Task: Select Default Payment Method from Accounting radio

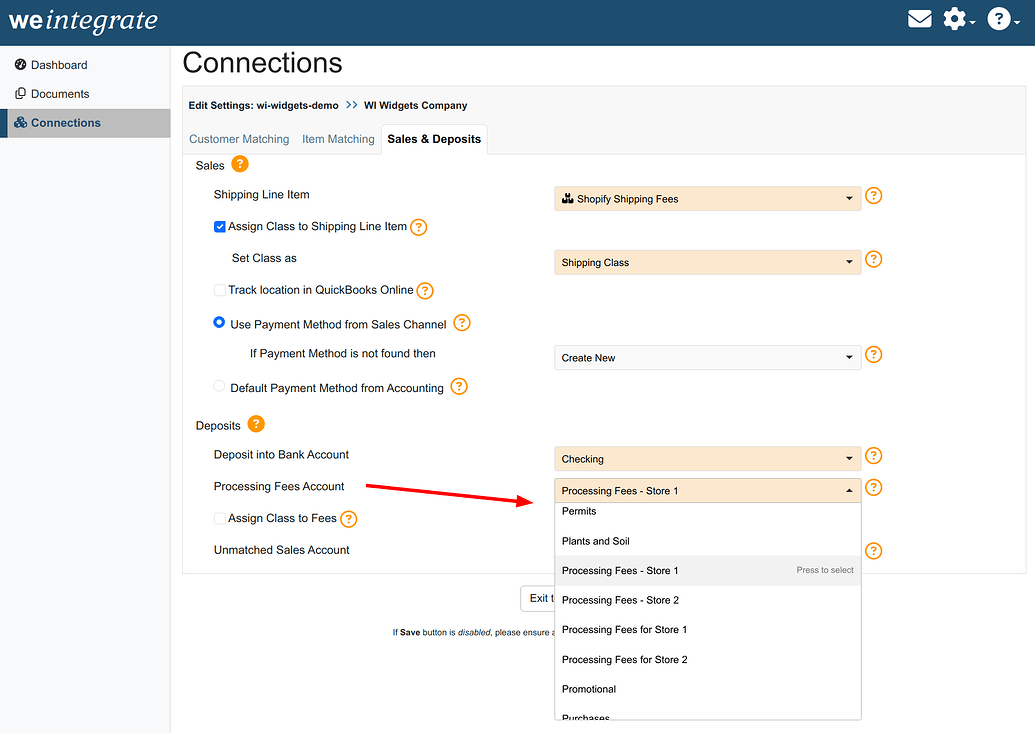Action: tap(220, 386)
